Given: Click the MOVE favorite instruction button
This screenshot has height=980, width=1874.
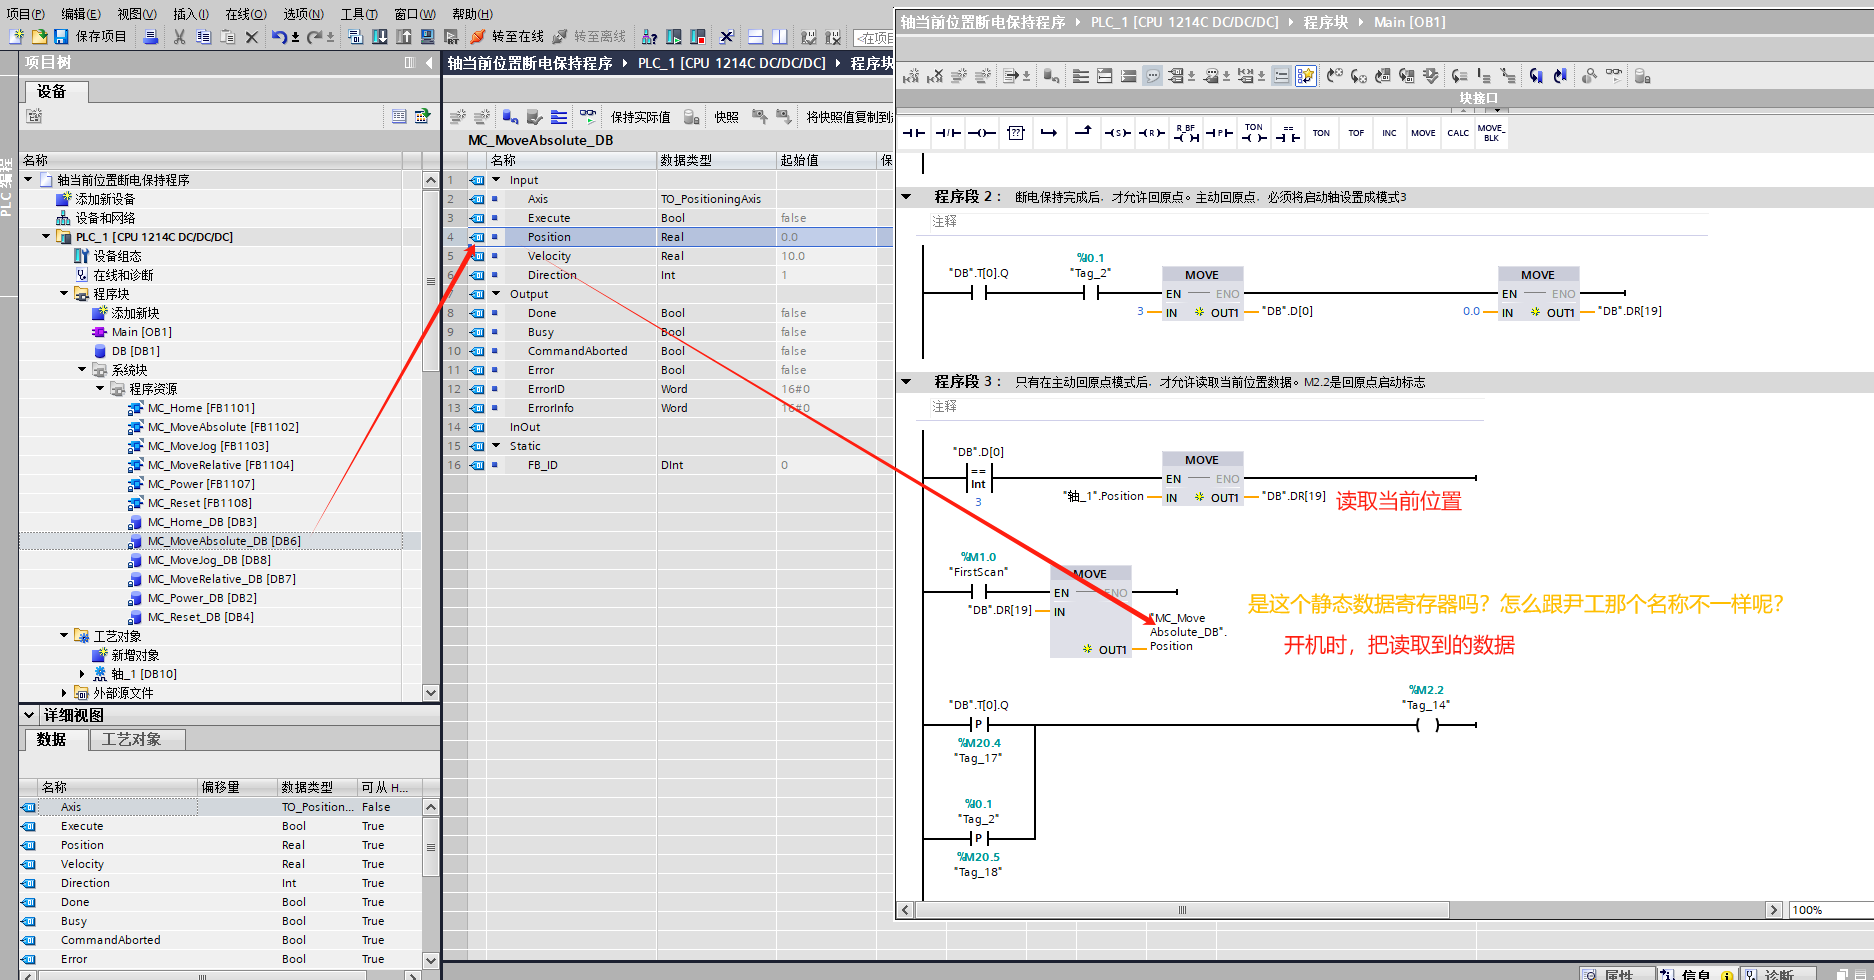Looking at the screenshot, I should click(1423, 133).
